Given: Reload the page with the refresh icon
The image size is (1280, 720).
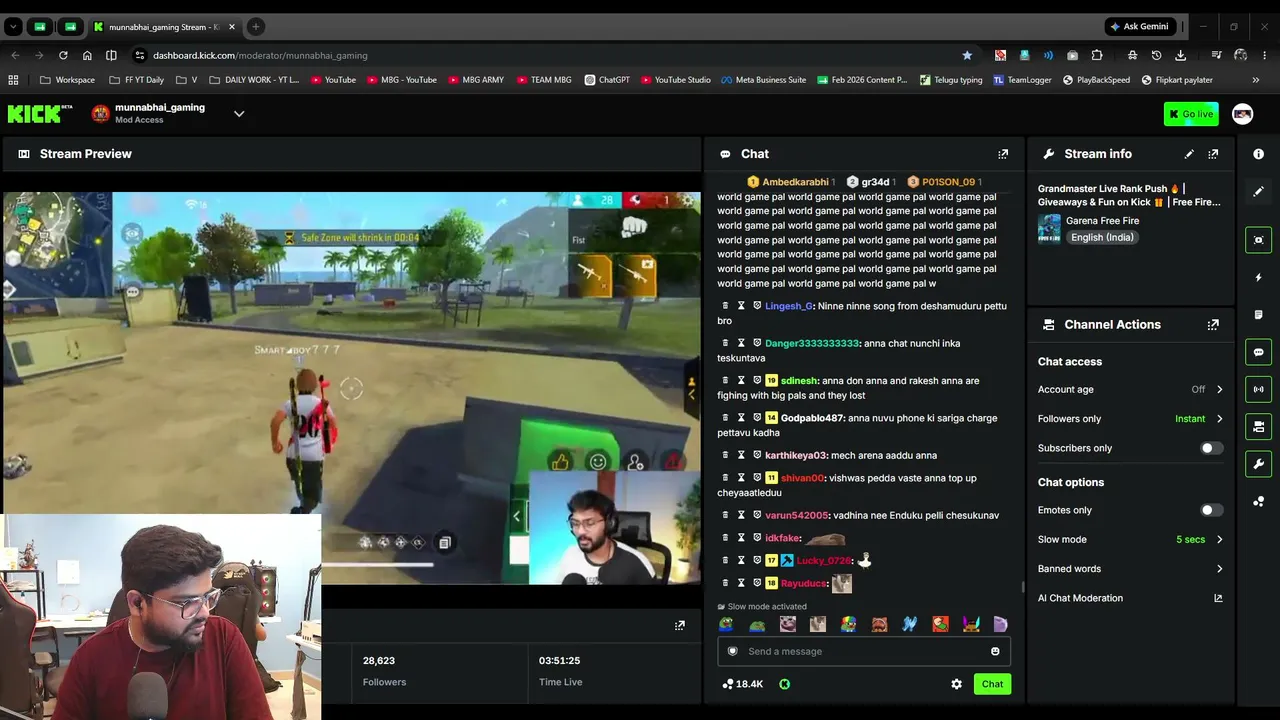Looking at the screenshot, I should 63,55.
